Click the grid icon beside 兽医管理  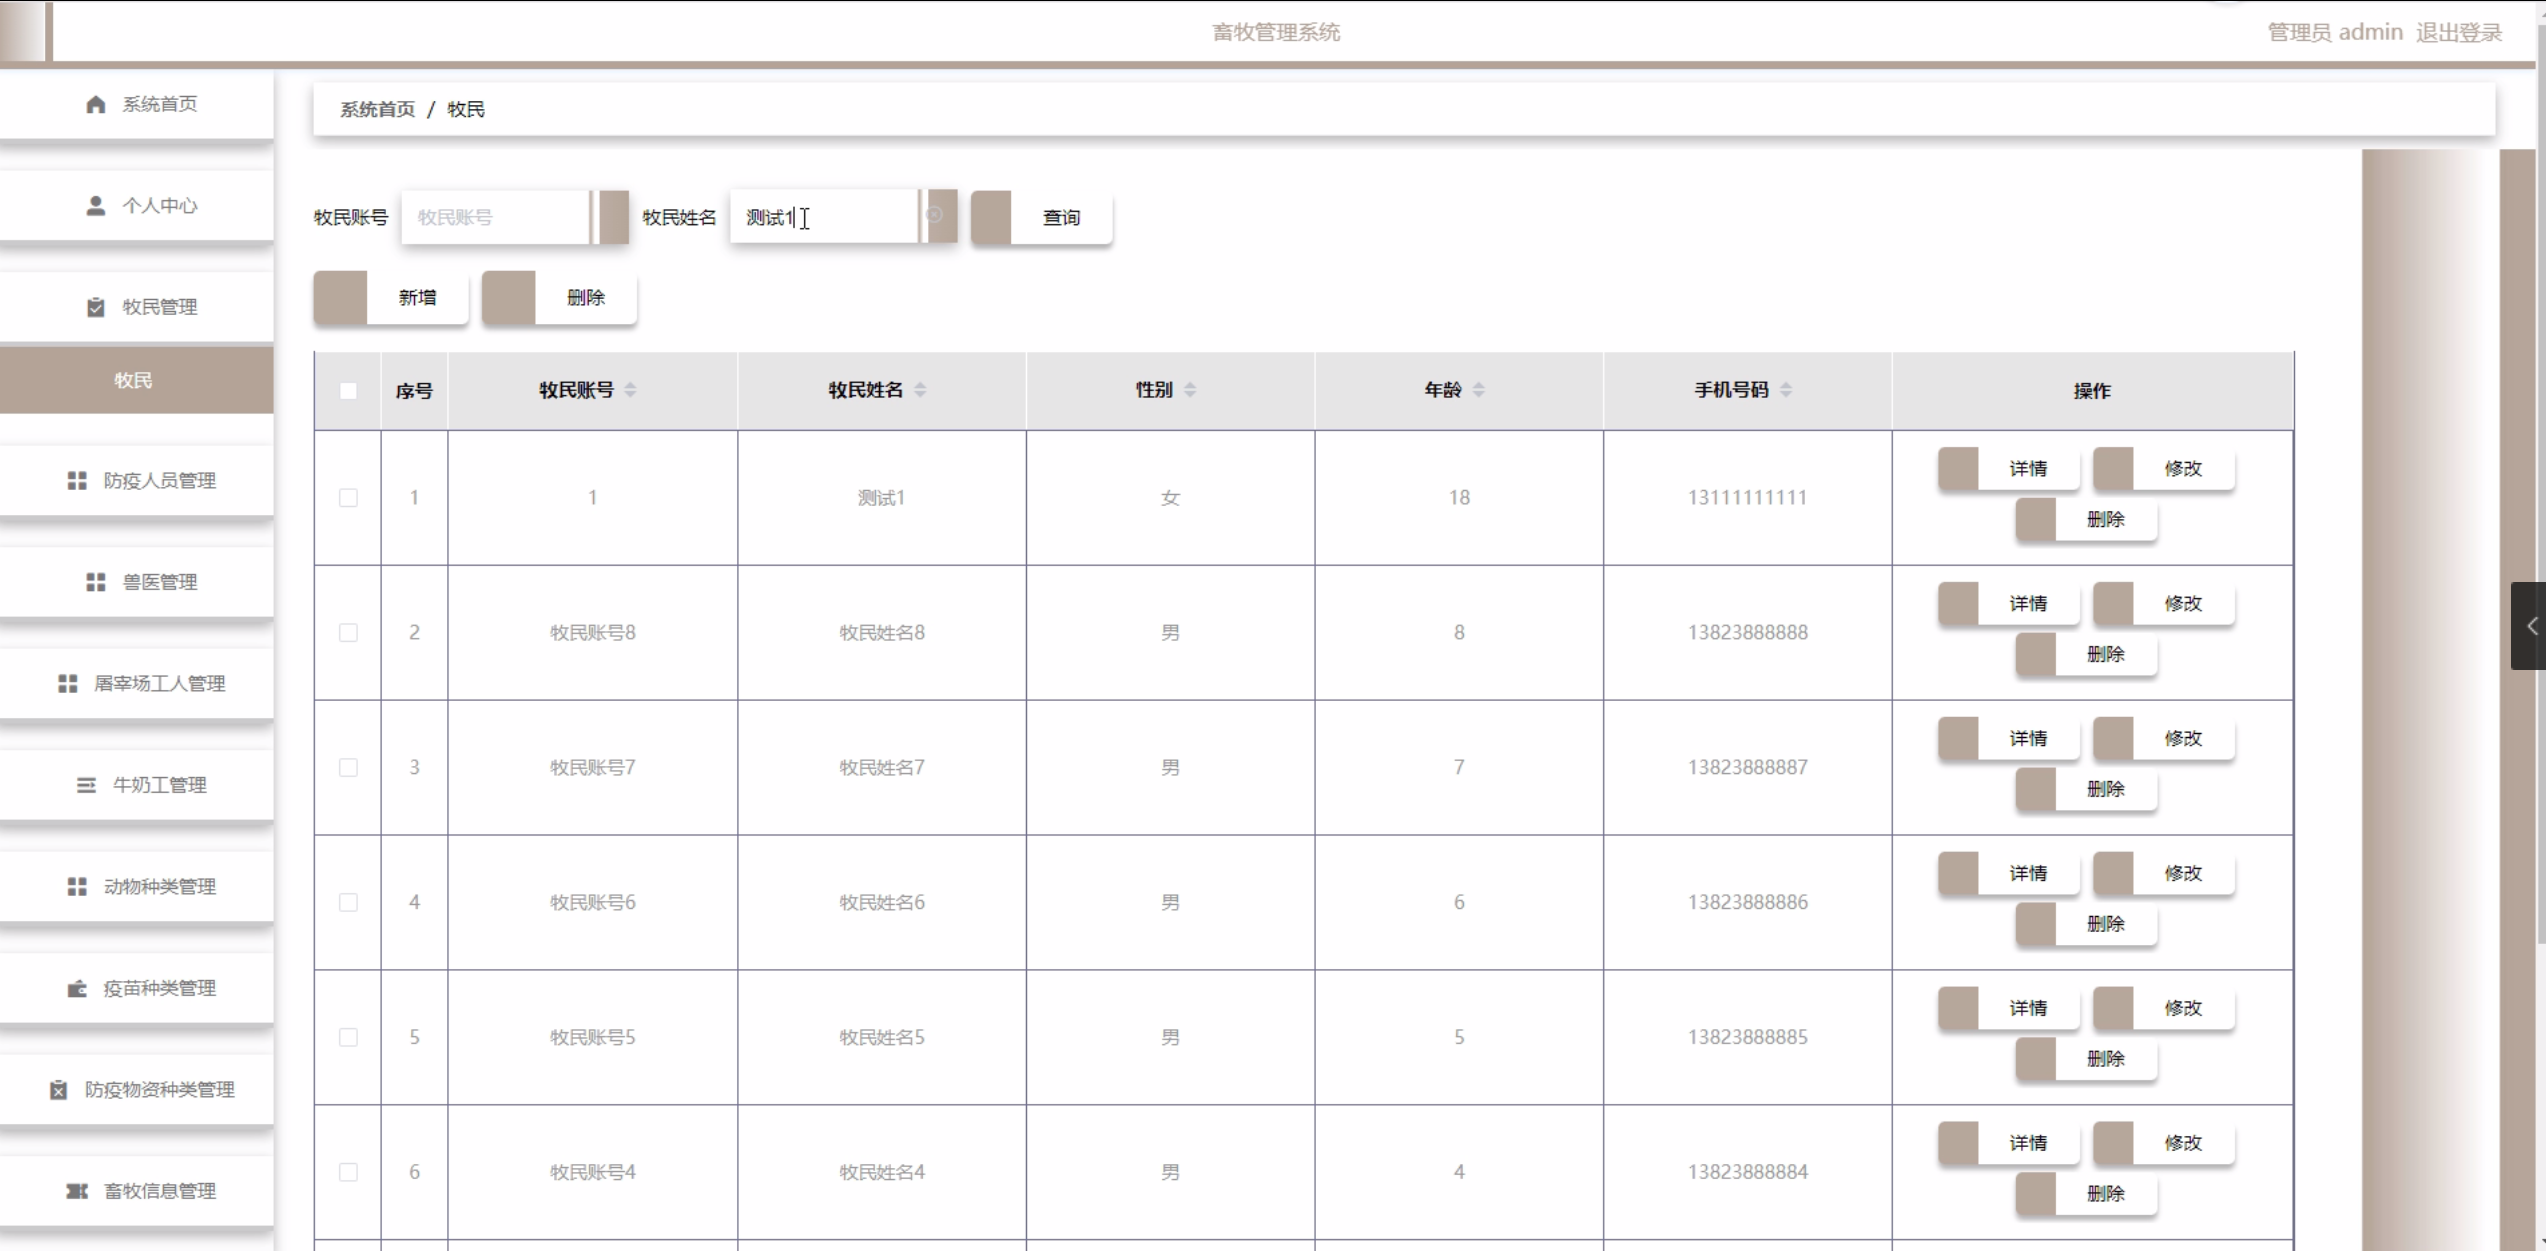[x=96, y=582]
